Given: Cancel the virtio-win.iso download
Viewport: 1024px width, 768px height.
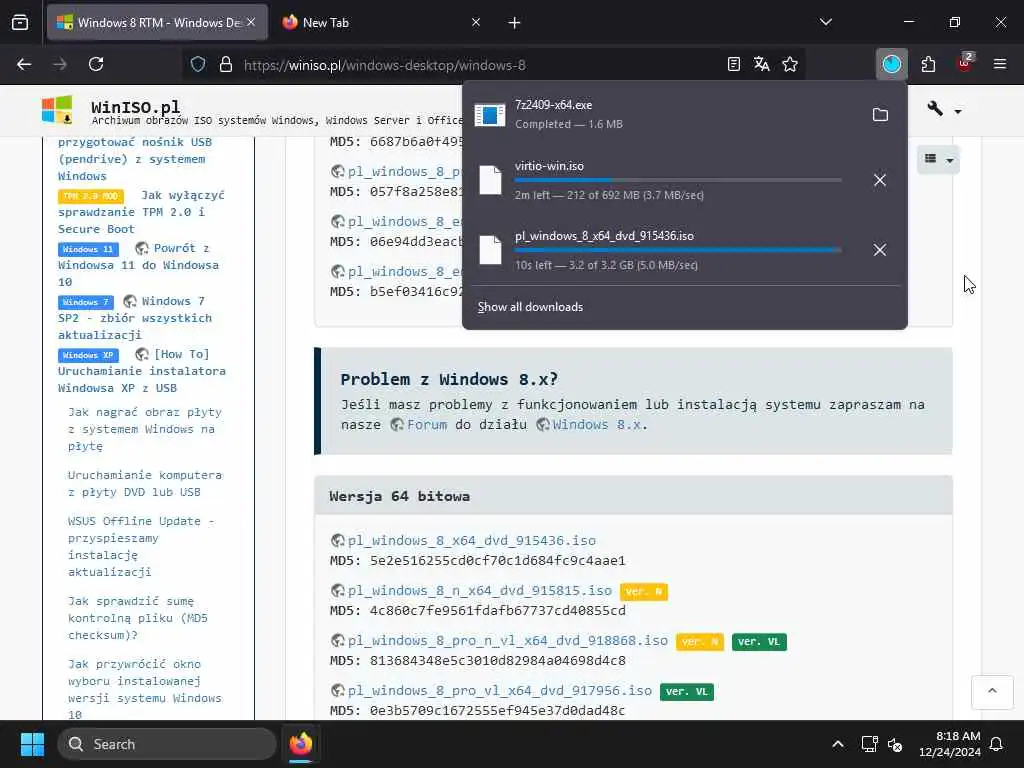Looking at the screenshot, I should coord(880,180).
